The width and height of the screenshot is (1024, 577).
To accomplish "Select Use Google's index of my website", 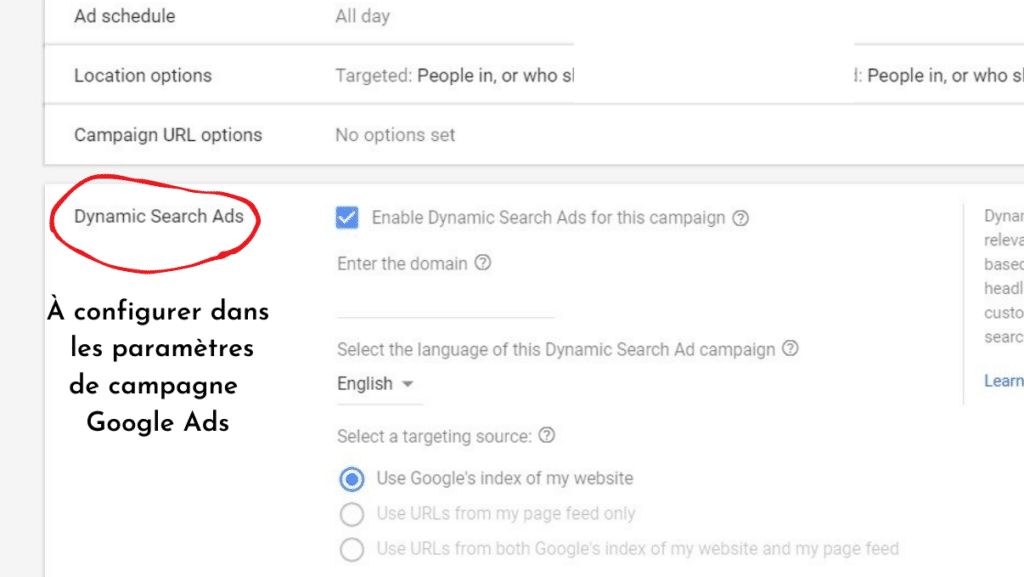I will (x=352, y=479).
